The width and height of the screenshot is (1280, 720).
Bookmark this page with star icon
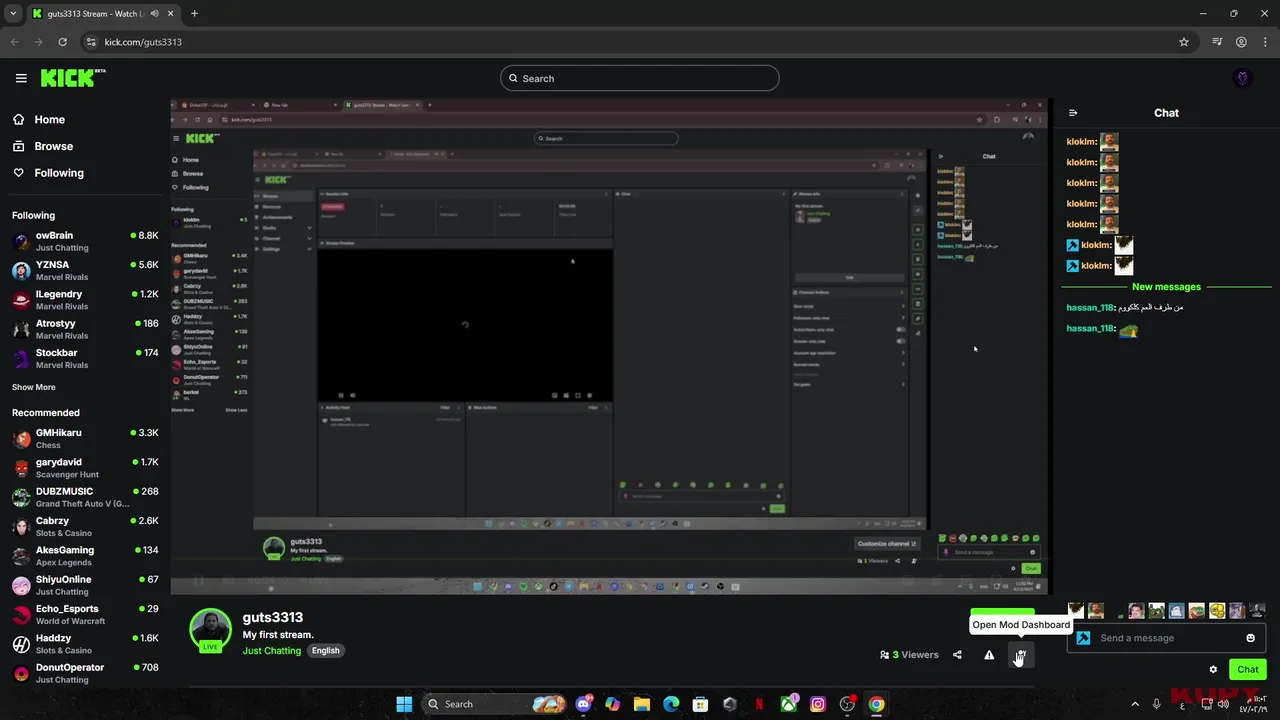[1184, 42]
